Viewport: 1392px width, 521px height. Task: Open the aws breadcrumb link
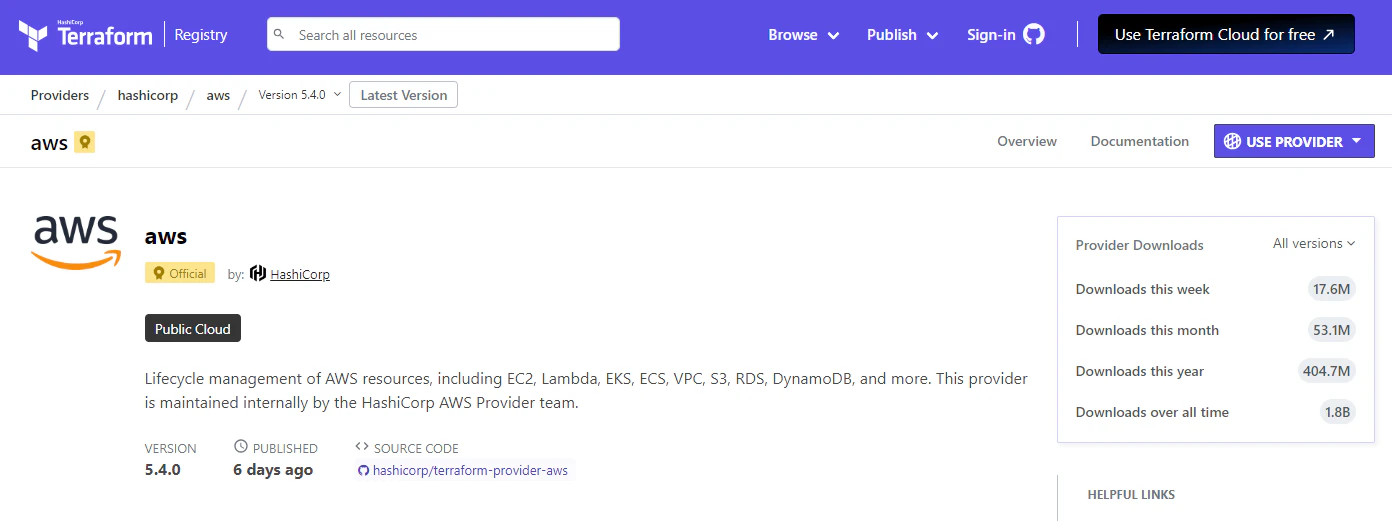(x=218, y=95)
